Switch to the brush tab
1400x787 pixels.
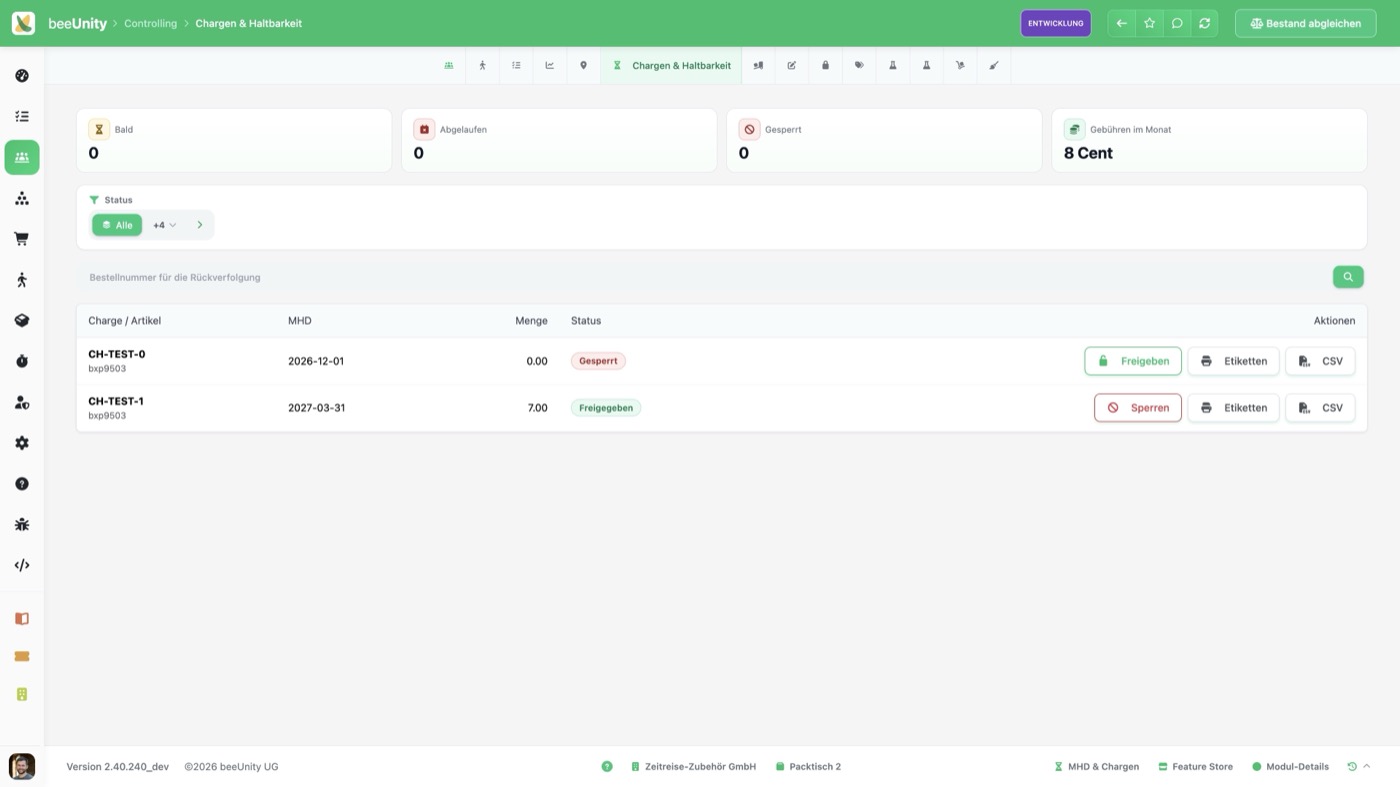click(993, 65)
